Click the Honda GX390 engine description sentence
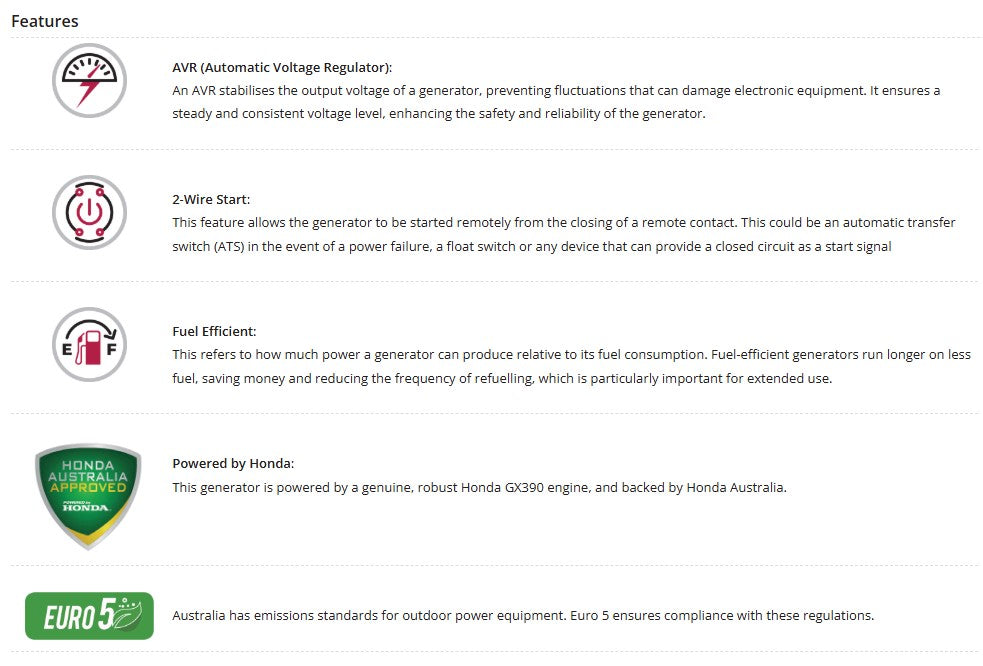983x666 pixels. 479,488
